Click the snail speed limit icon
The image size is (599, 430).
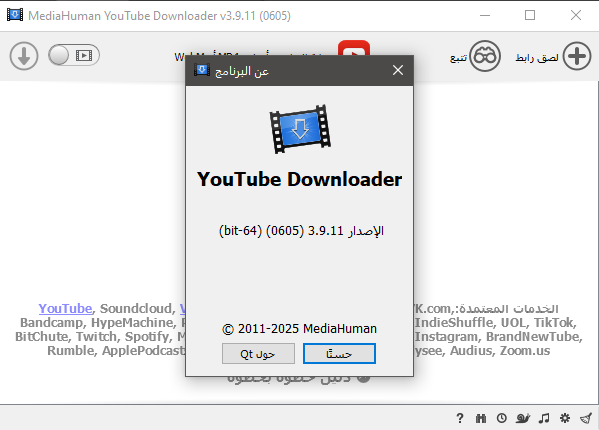(x=522, y=418)
